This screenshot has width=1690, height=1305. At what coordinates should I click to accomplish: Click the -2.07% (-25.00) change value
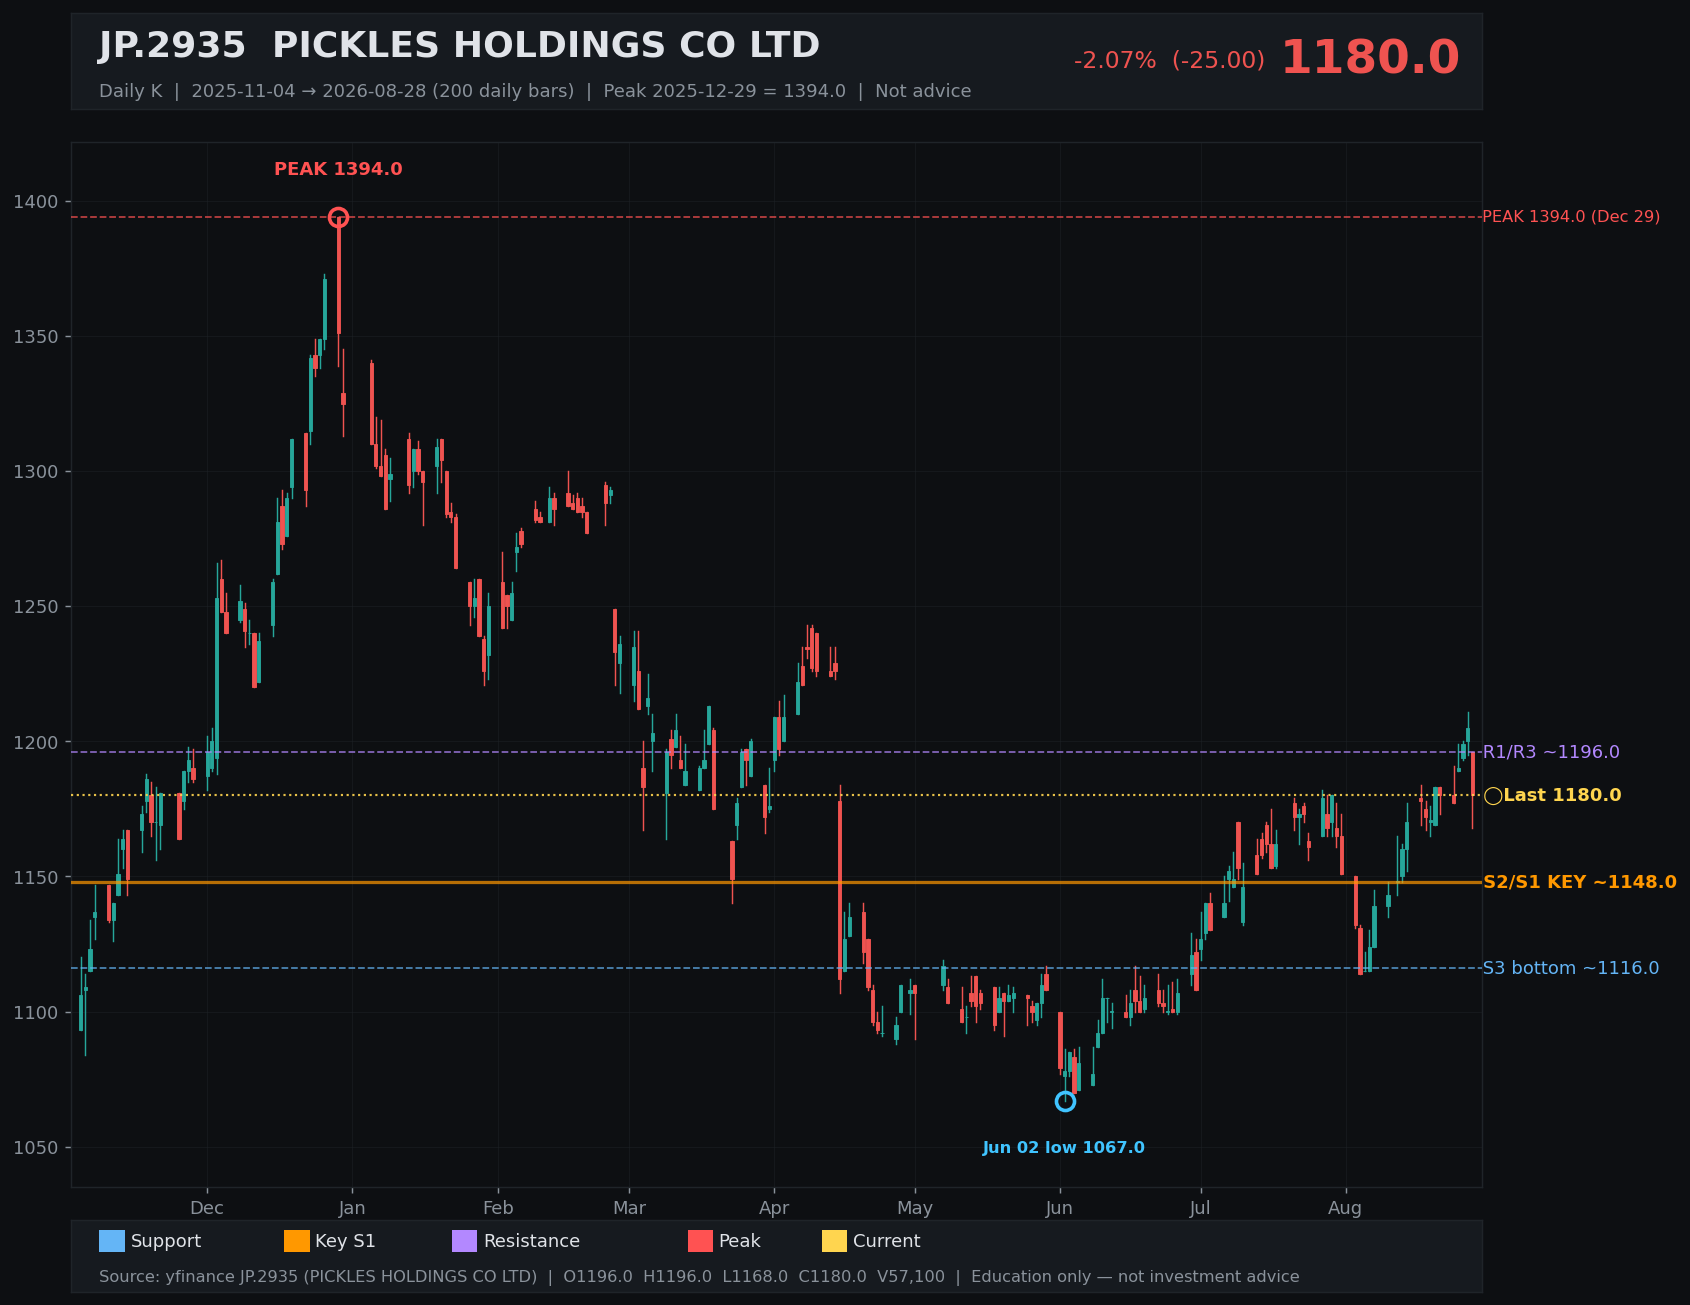point(1169,60)
